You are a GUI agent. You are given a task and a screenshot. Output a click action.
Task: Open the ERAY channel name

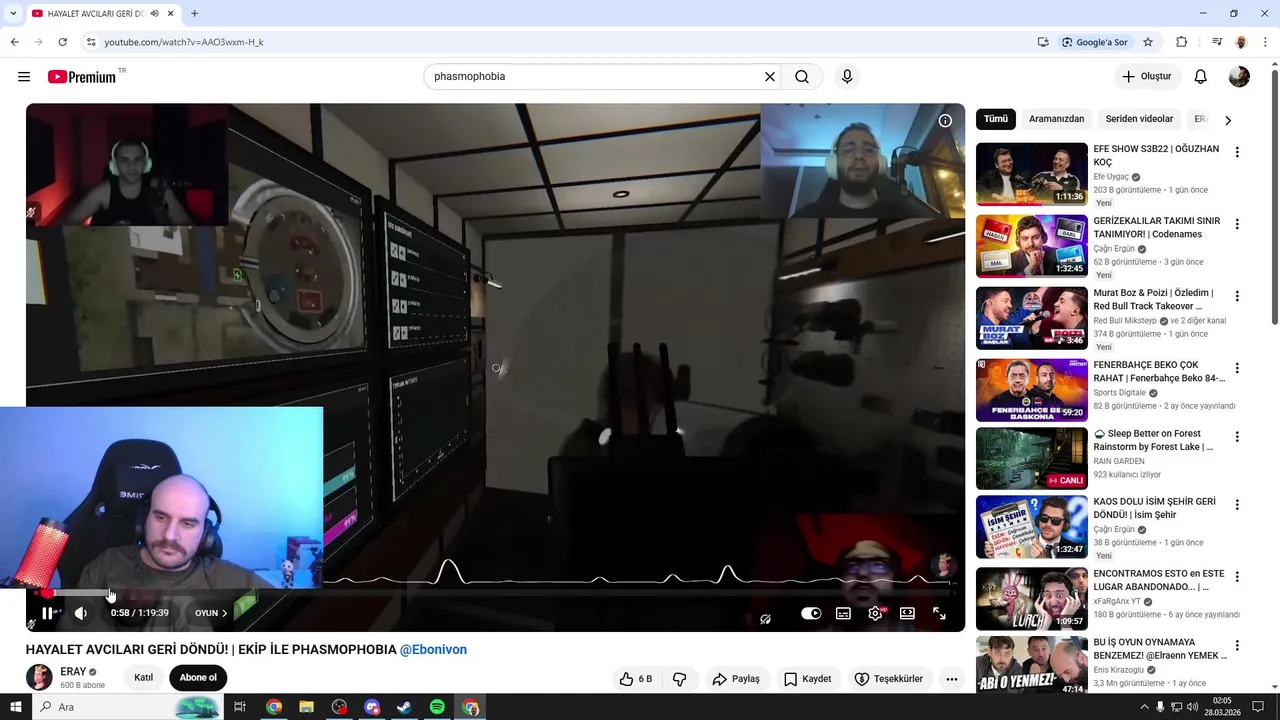73,672
